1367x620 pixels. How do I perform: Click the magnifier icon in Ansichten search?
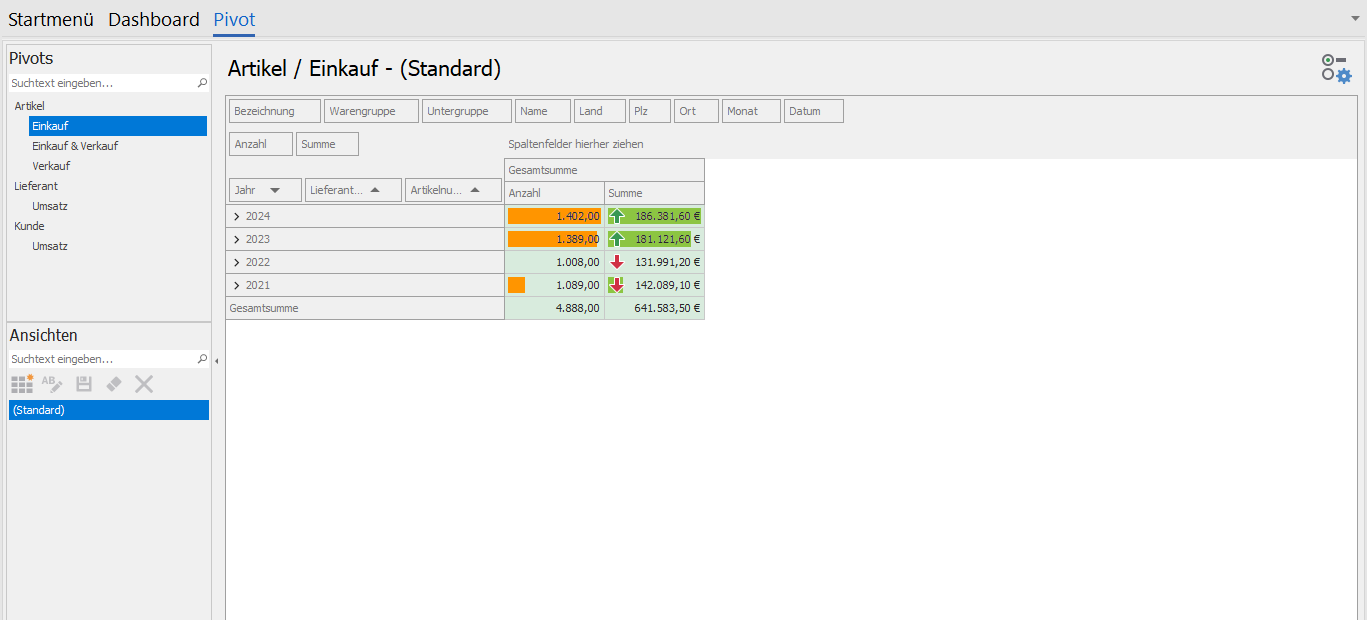(x=202, y=358)
